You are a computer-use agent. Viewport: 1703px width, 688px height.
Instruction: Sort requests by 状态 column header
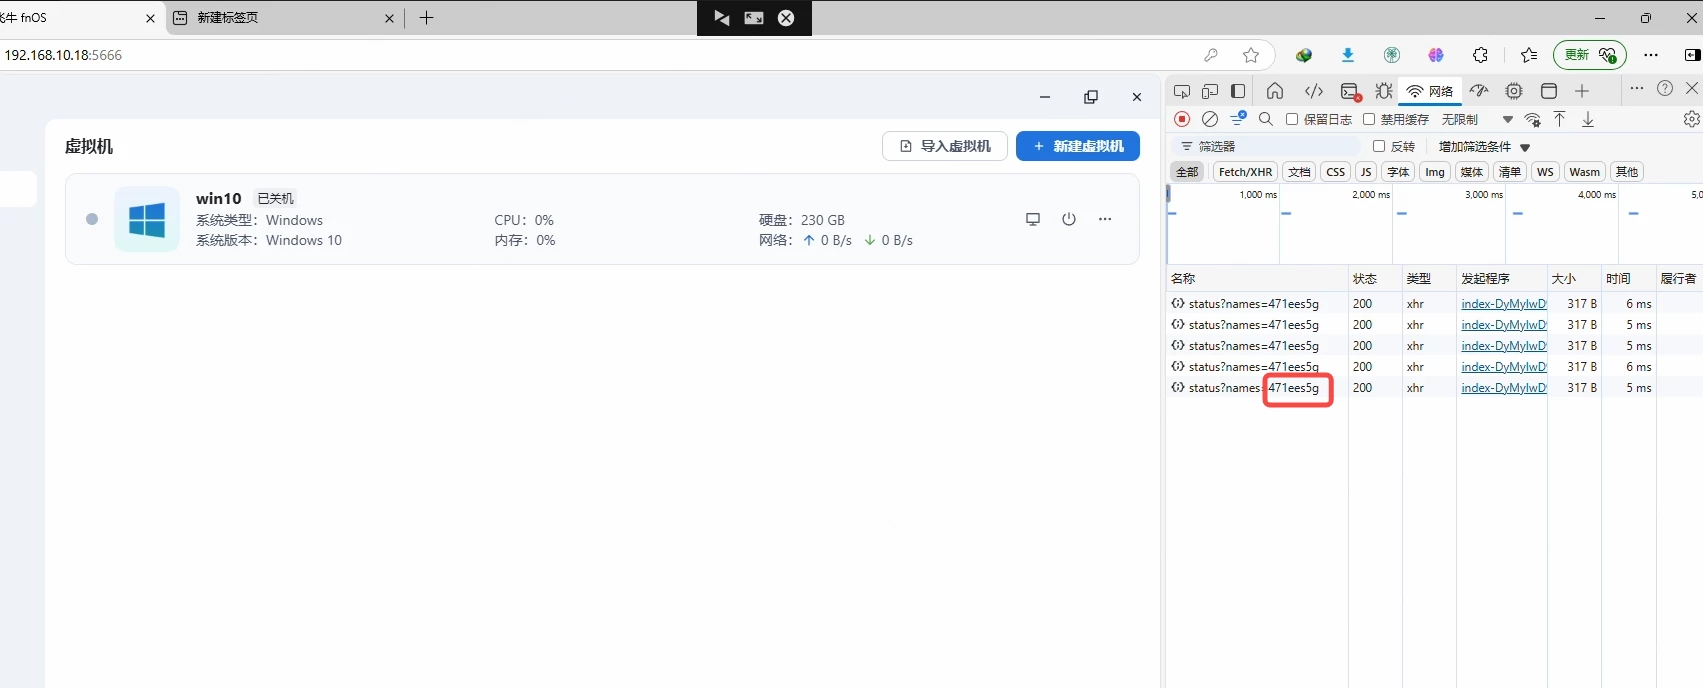click(1375, 278)
